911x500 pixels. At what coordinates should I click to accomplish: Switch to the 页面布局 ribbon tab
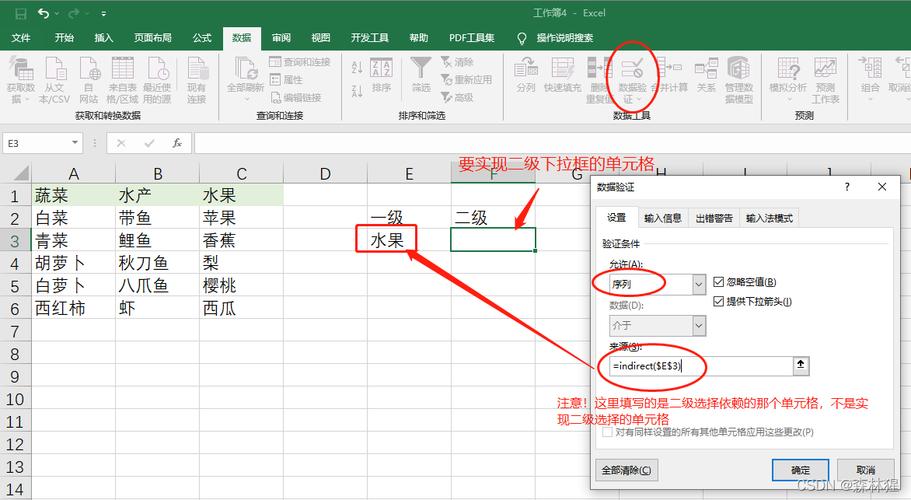153,38
